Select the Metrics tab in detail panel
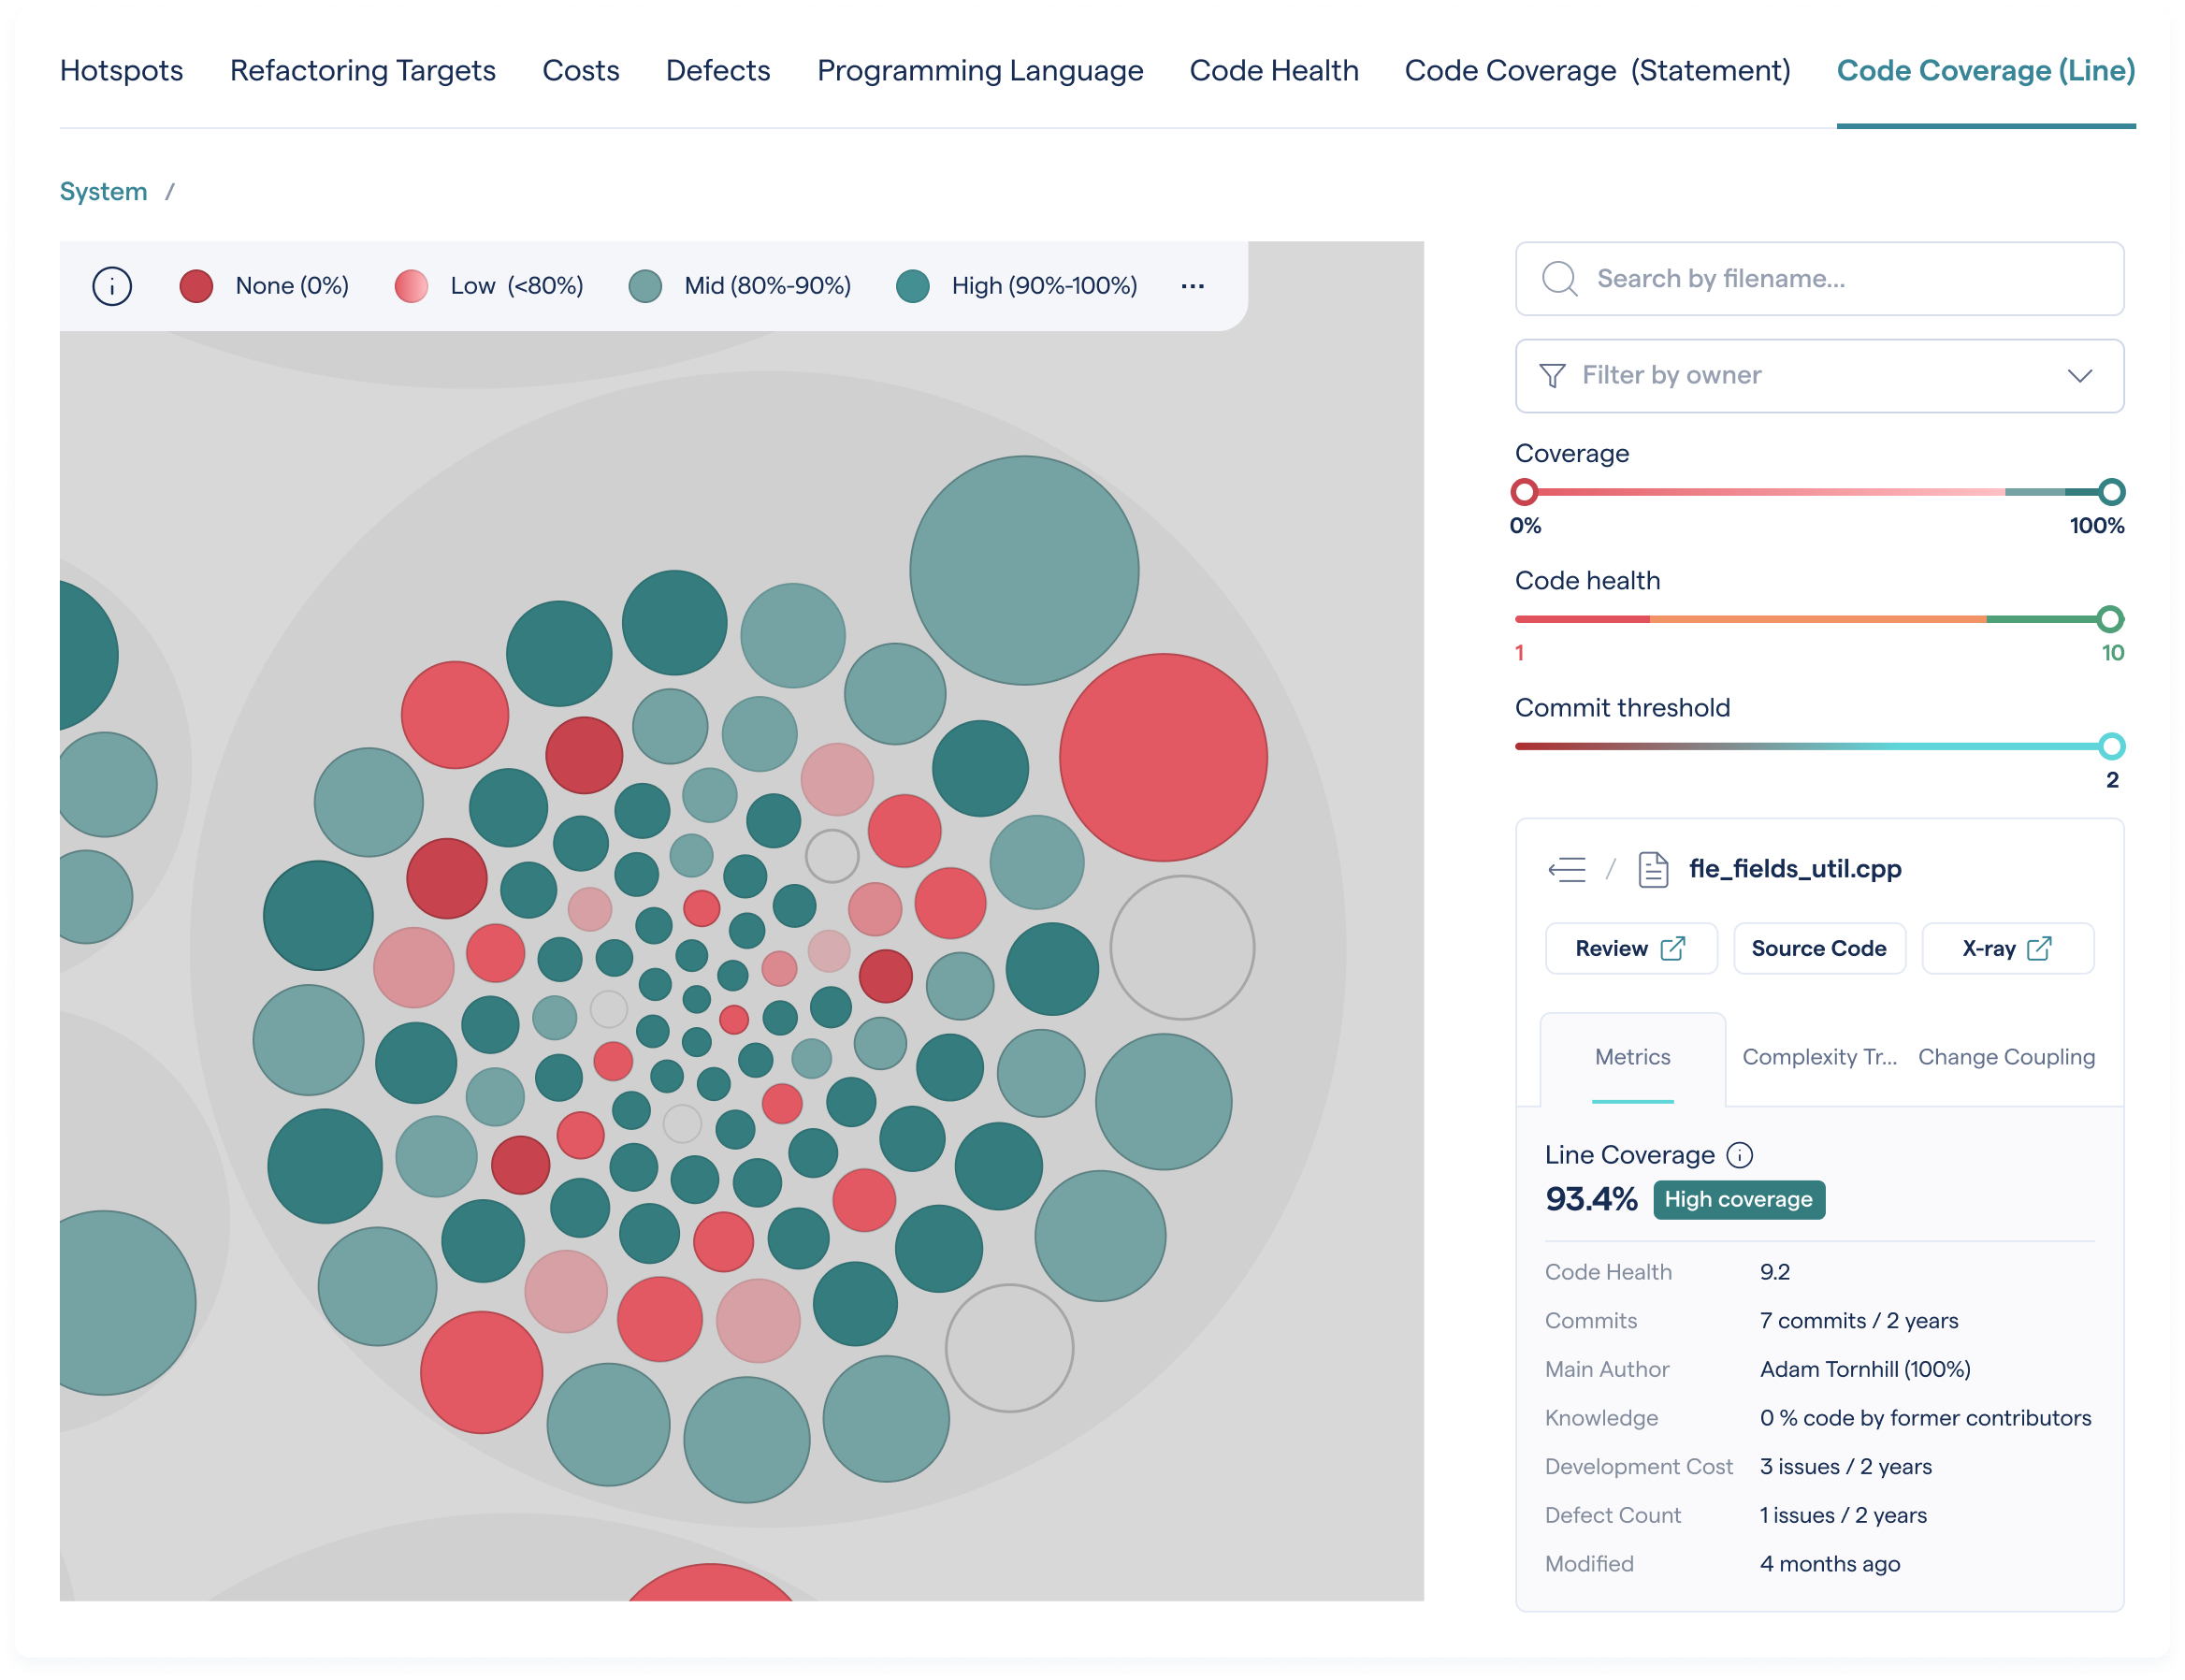 (1626, 1057)
